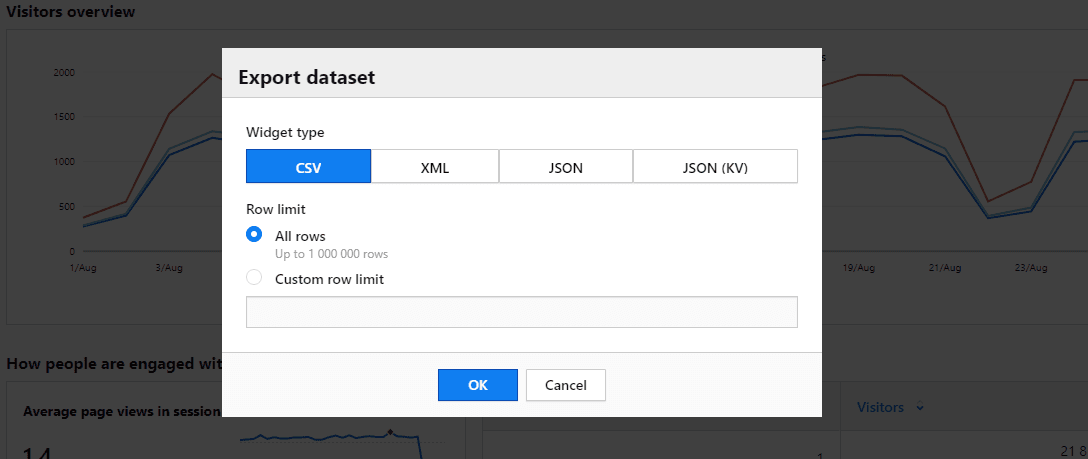Click the 19/Aug label on the chart axis

pyautogui.click(x=859, y=268)
